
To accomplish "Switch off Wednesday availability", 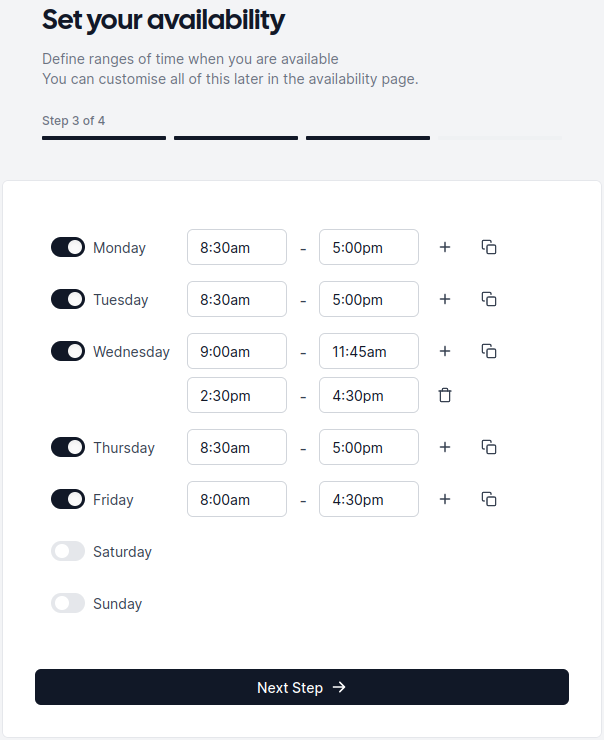I will click(68, 351).
